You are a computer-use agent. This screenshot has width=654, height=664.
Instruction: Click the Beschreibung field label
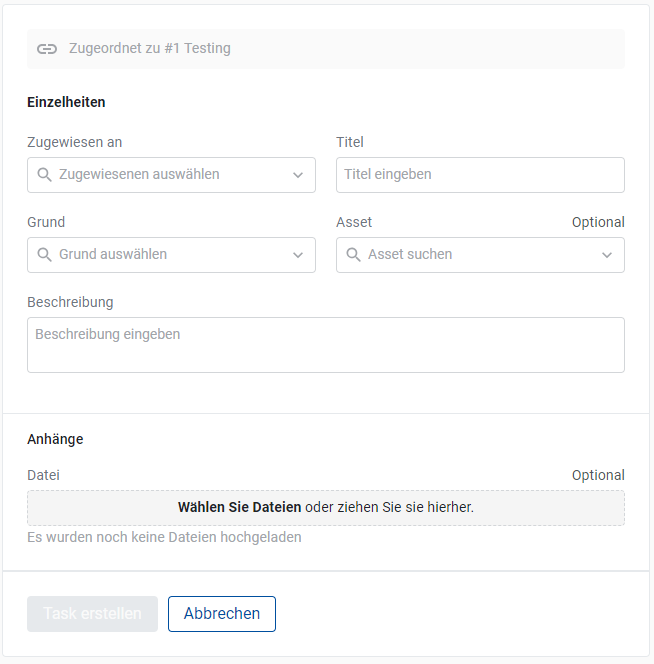click(x=70, y=302)
